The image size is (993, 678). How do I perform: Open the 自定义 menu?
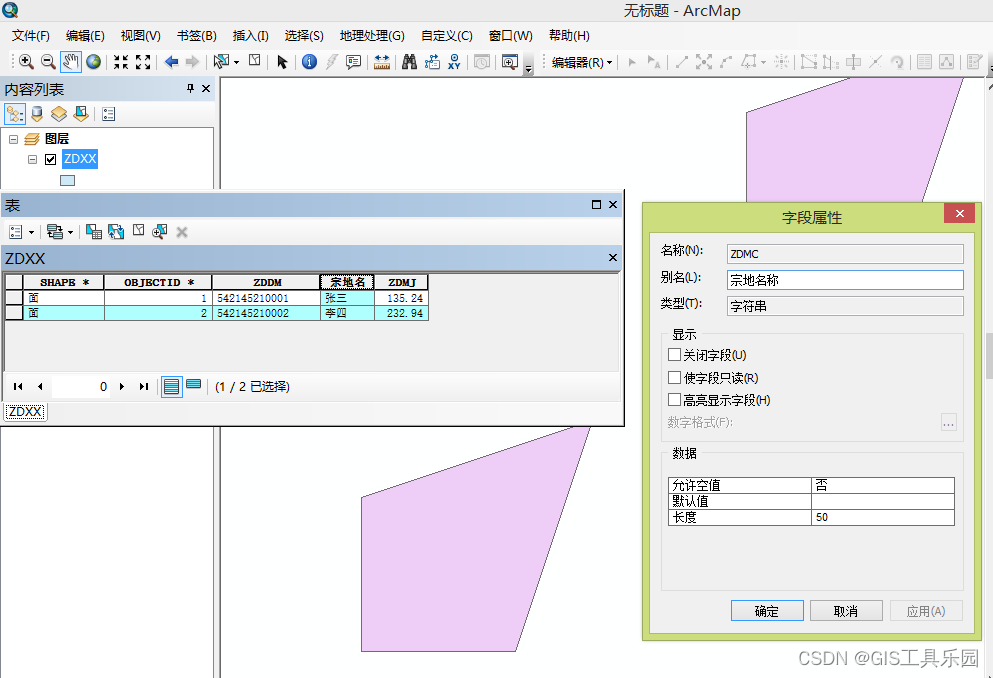tap(446, 35)
